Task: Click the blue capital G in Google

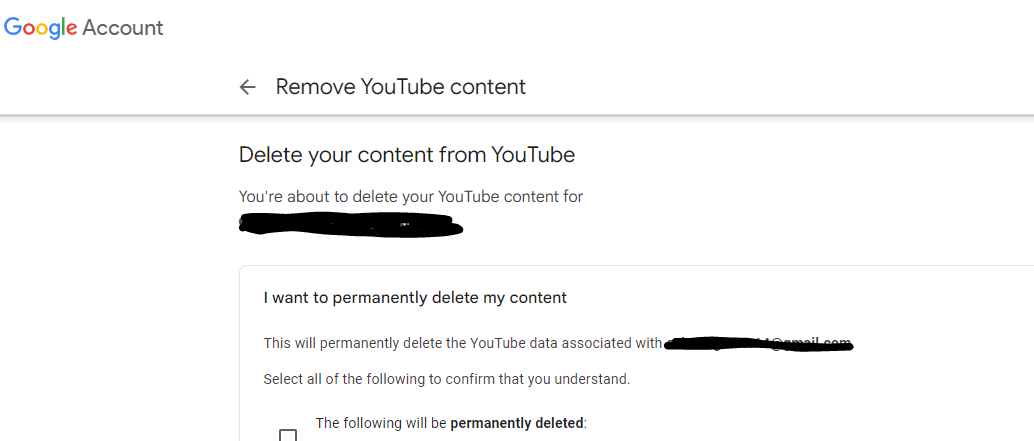Action: coord(13,26)
